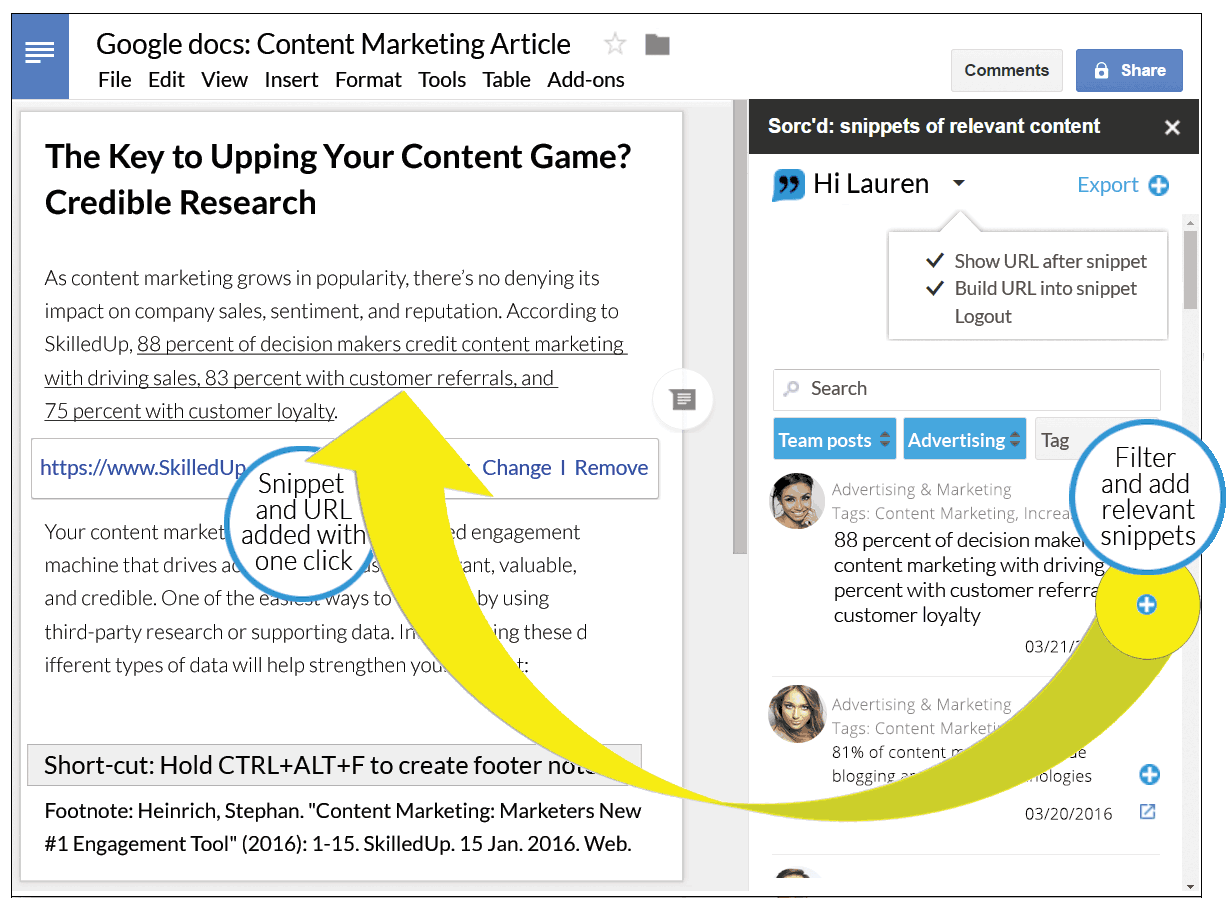1231x910 pixels.
Task: Click the plus icon beside Export
Action: point(1158,185)
